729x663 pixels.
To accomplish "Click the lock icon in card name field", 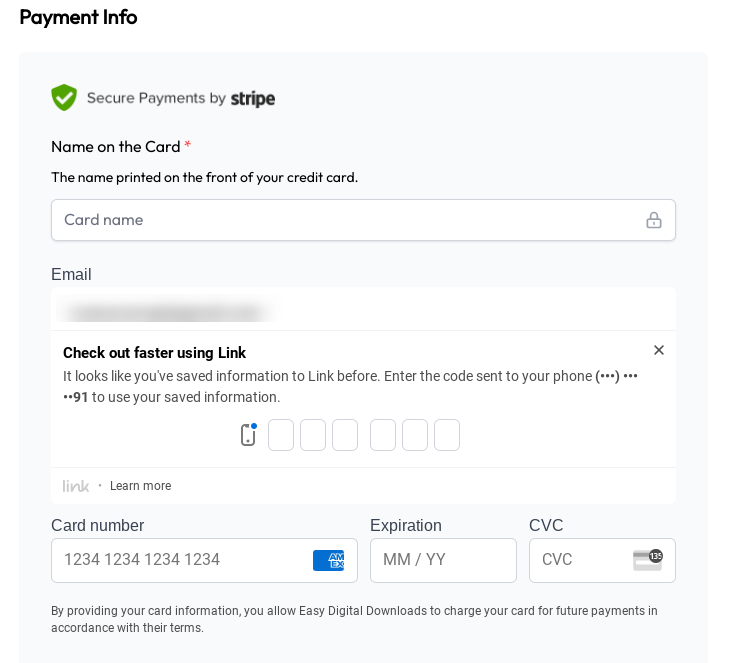I will (654, 220).
